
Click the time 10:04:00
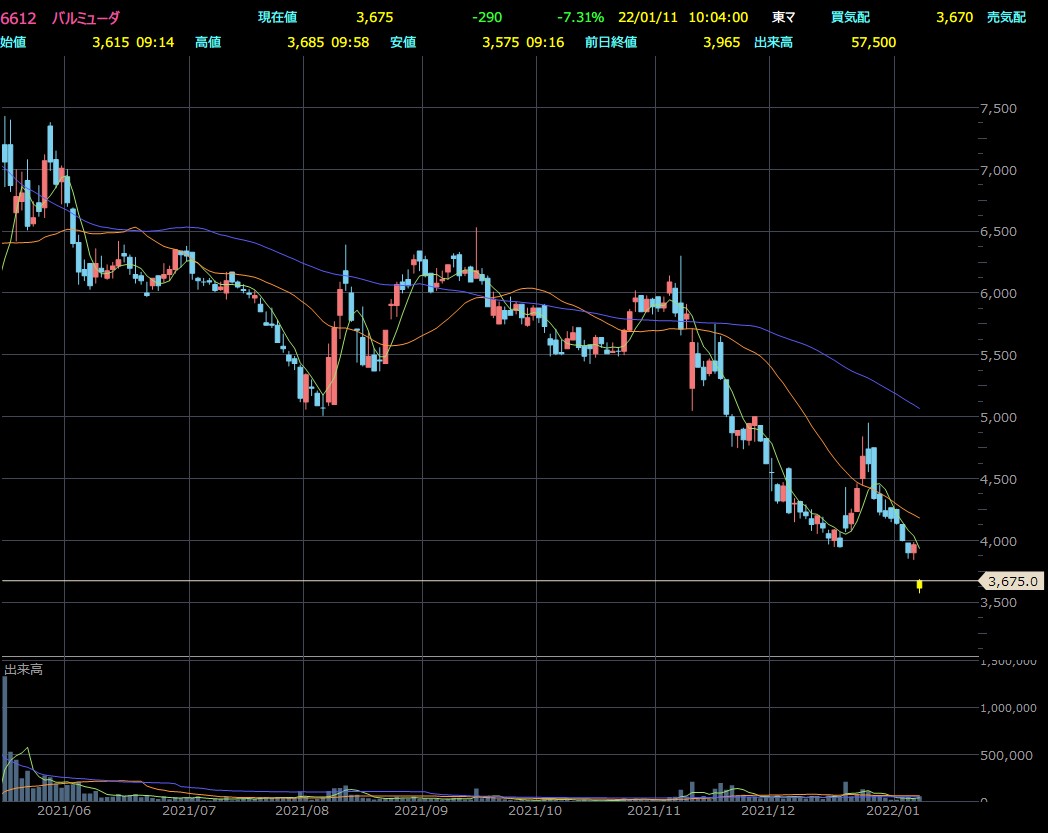[718, 17]
